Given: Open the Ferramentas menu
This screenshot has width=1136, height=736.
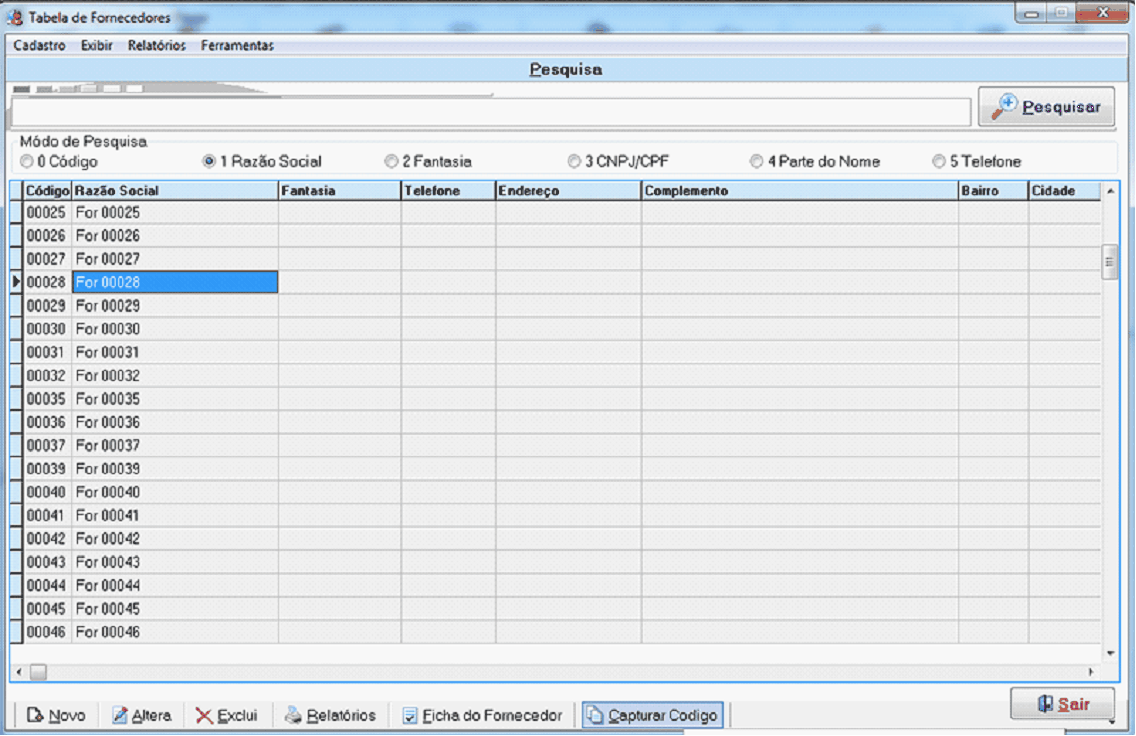Looking at the screenshot, I should pyautogui.click(x=237, y=46).
